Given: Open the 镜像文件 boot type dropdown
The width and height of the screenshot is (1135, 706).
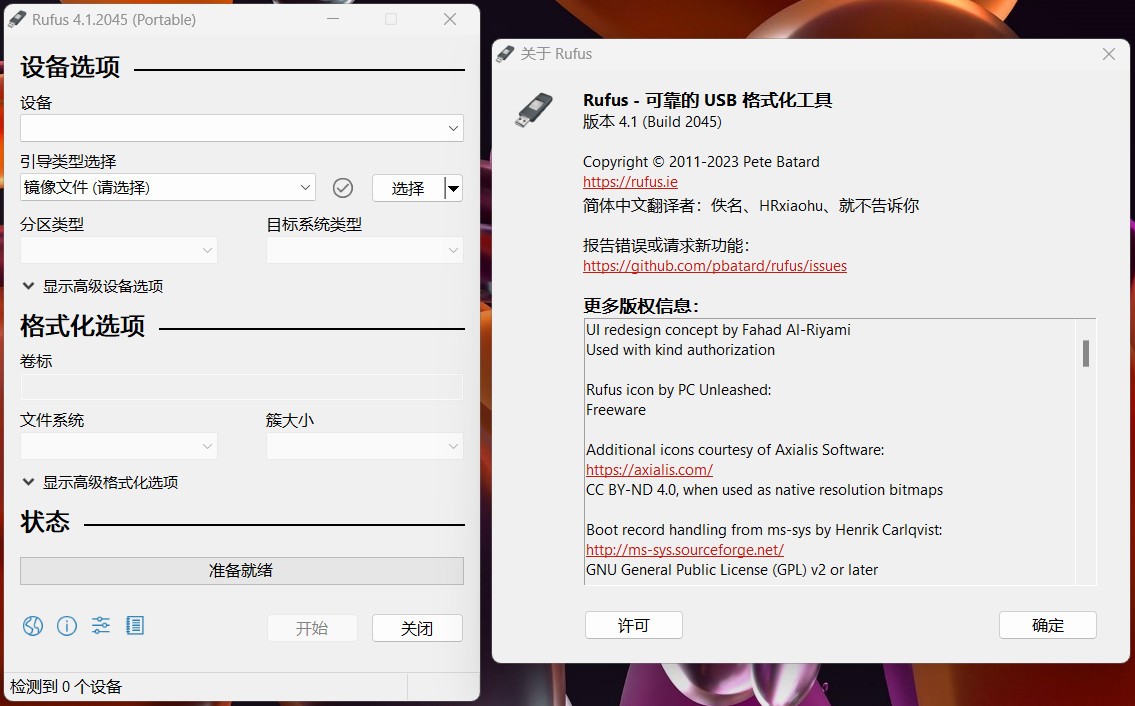Looking at the screenshot, I should click(168, 188).
